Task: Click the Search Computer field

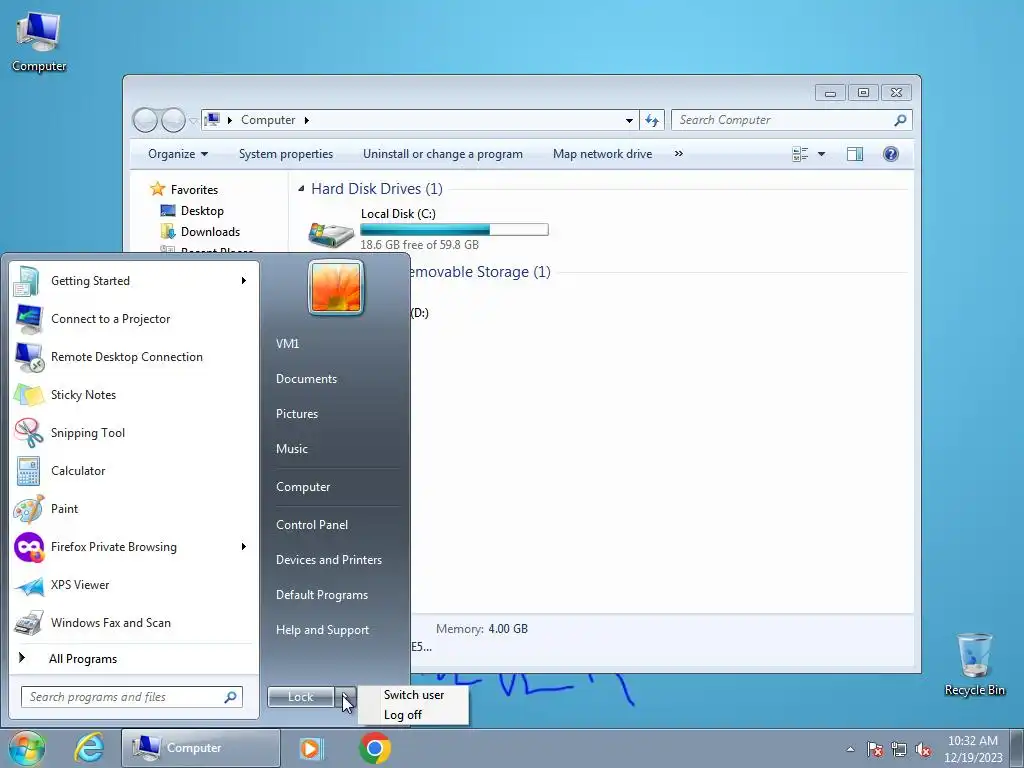Action: (x=791, y=120)
